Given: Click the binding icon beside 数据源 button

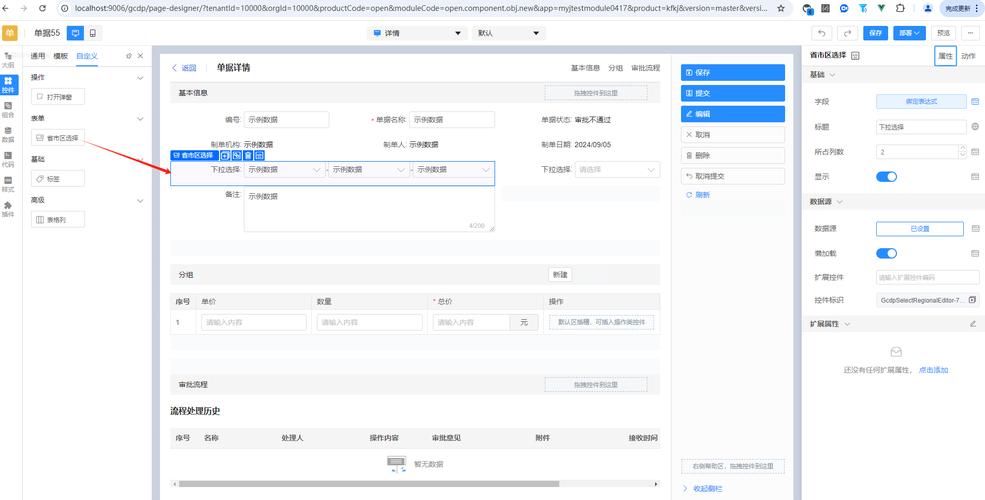Looking at the screenshot, I should 975,229.
